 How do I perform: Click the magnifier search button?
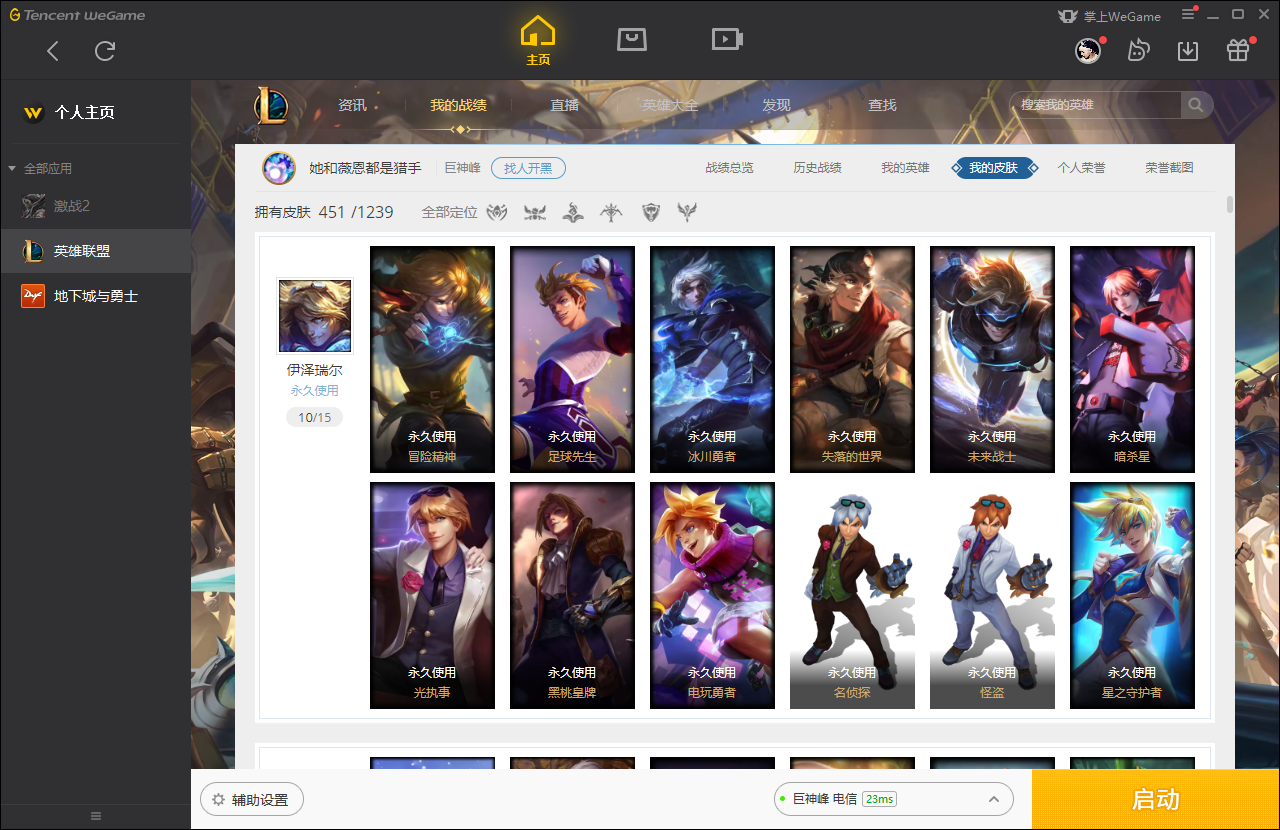tap(1196, 105)
